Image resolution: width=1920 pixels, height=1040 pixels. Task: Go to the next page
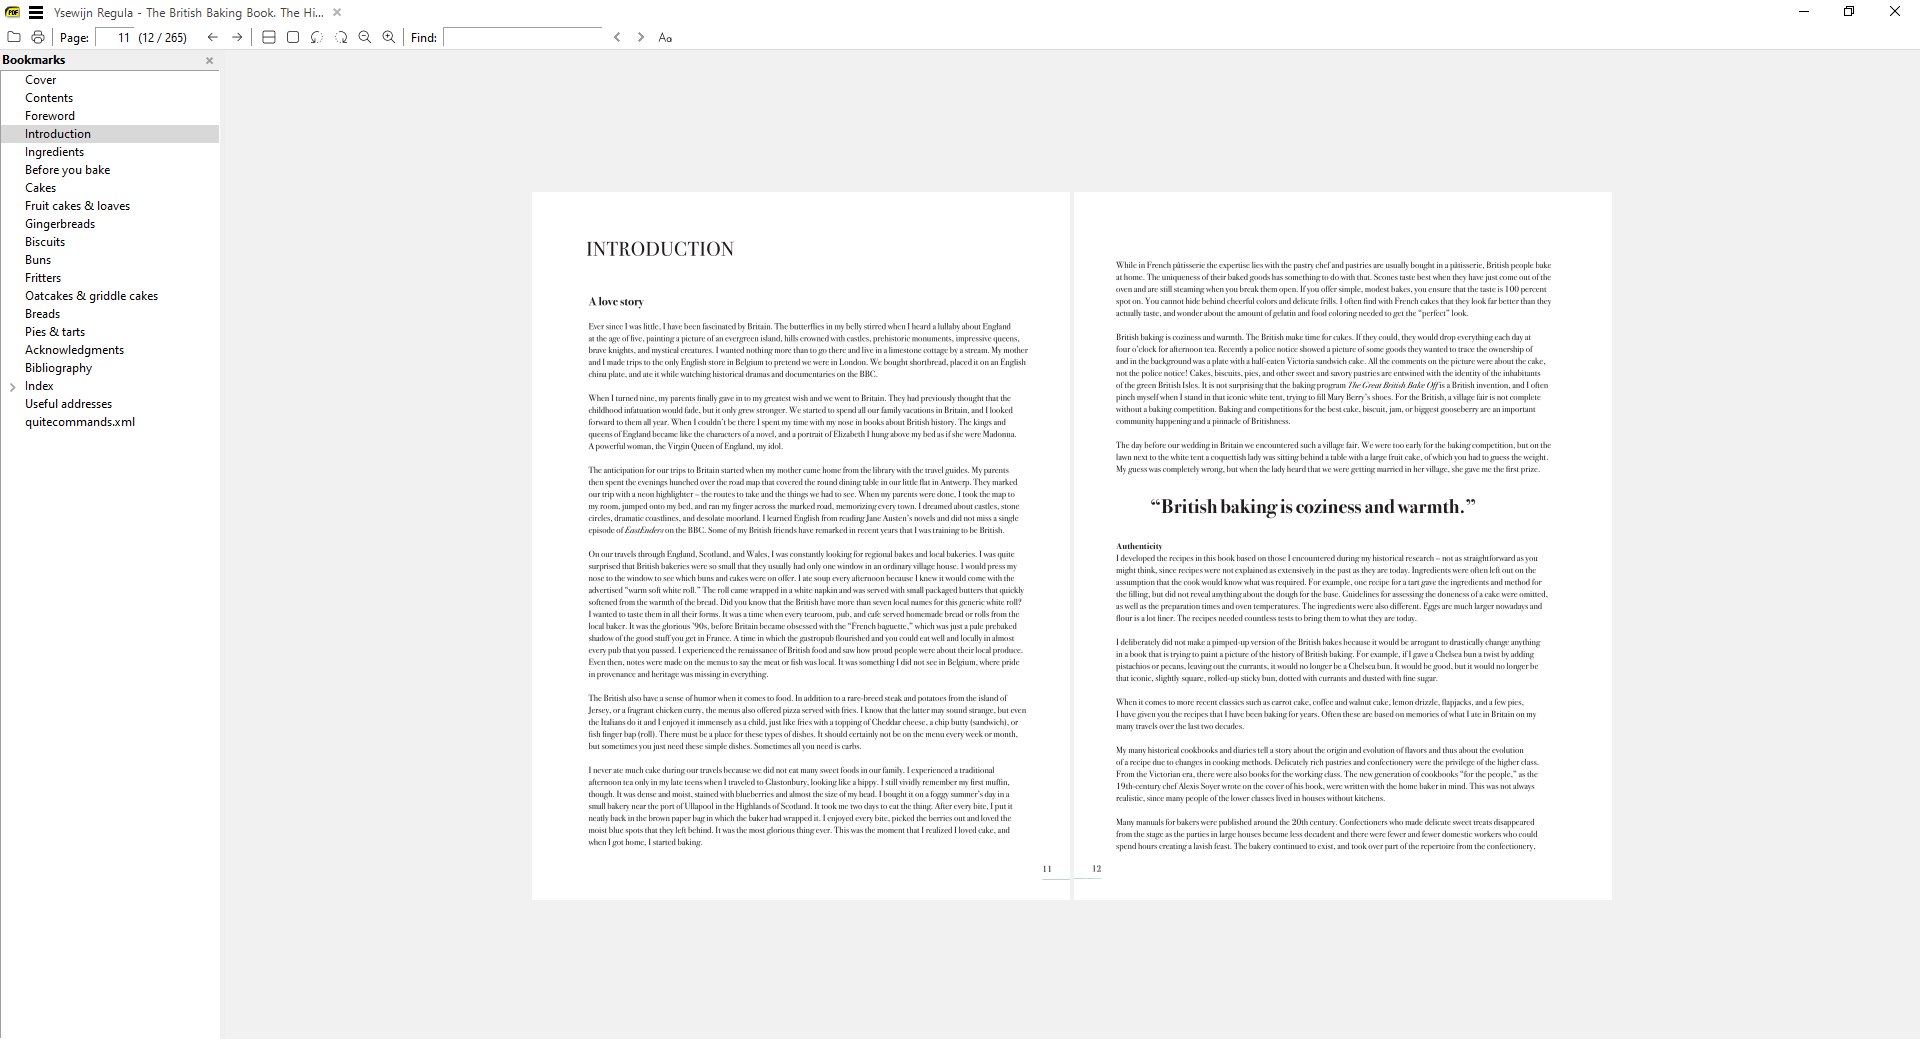(238, 37)
